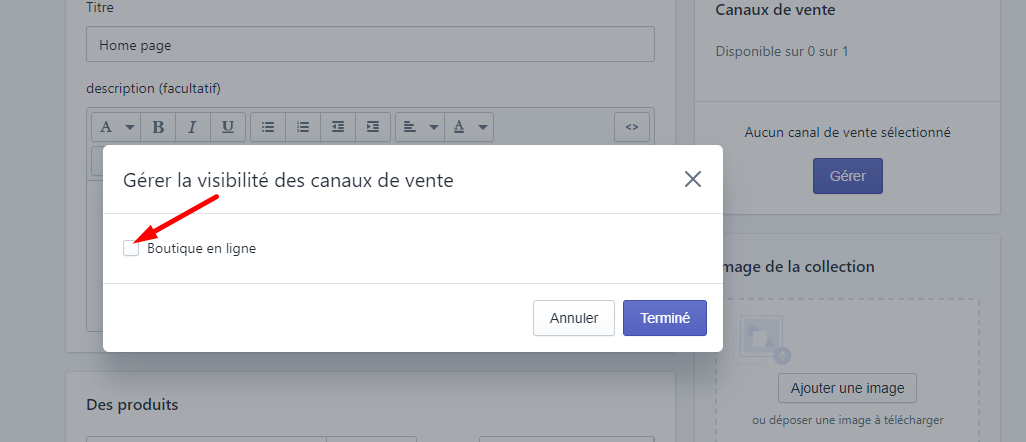This screenshot has width=1026, height=442.
Task: Insert a numbered list
Action: pos(303,127)
